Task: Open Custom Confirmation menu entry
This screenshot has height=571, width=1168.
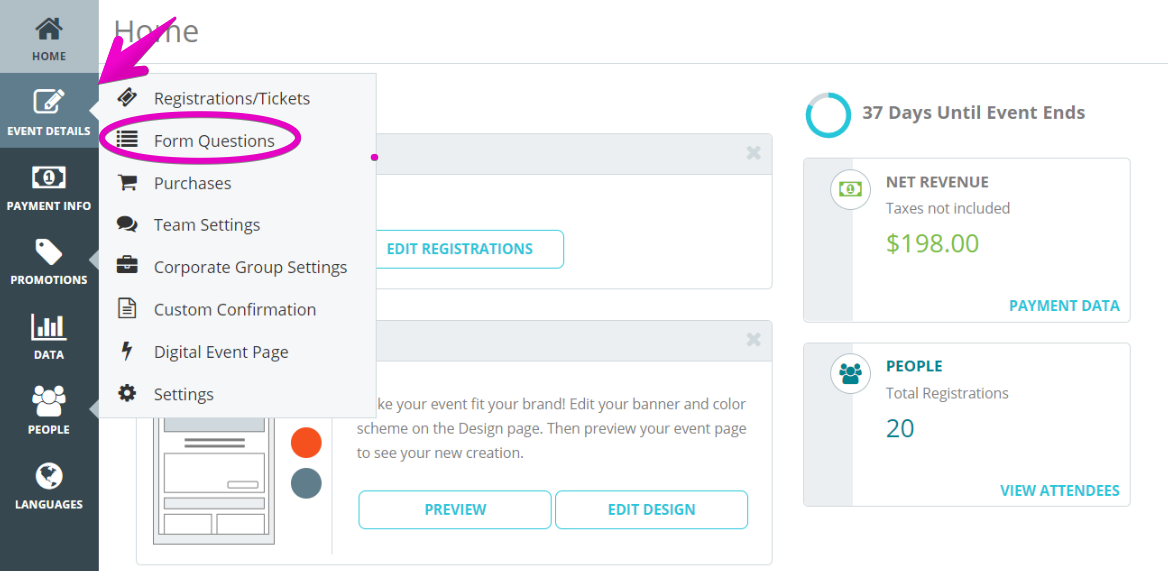Action: (237, 309)
